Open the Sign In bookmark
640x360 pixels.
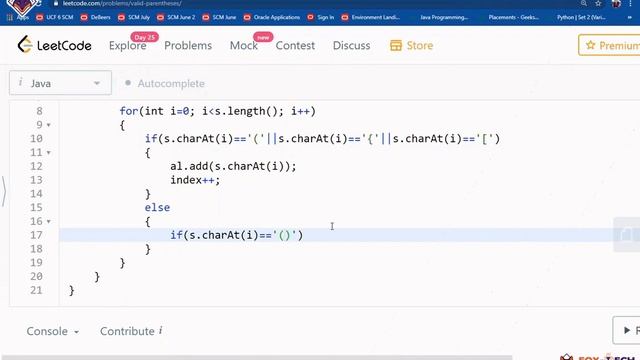tap(321, 18)
